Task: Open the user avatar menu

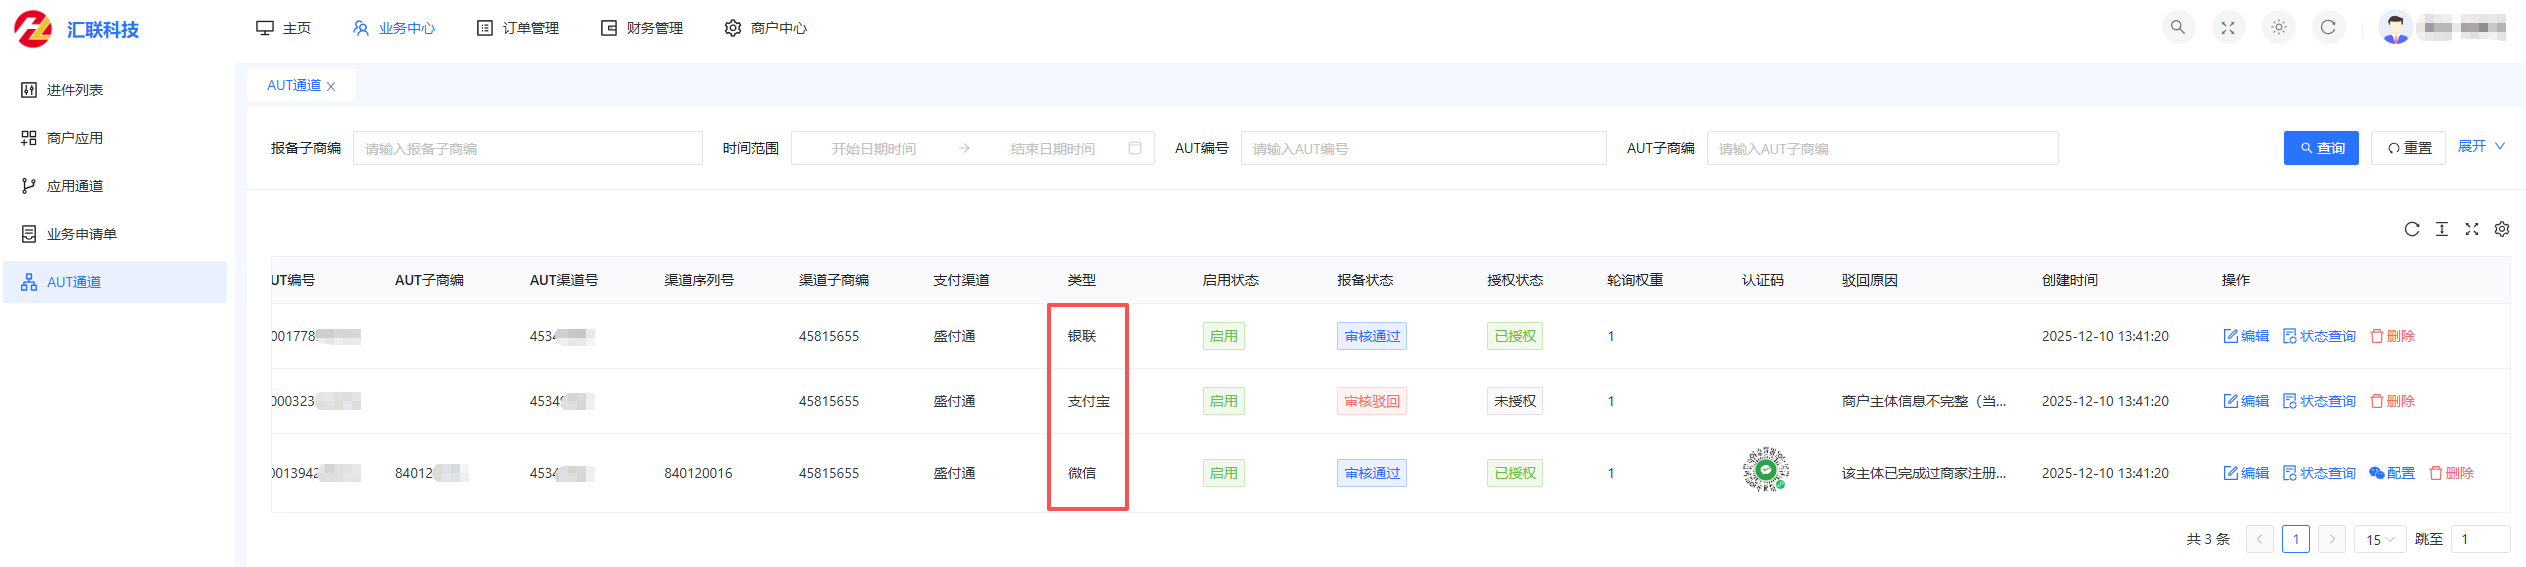Action: [2395, 28]
